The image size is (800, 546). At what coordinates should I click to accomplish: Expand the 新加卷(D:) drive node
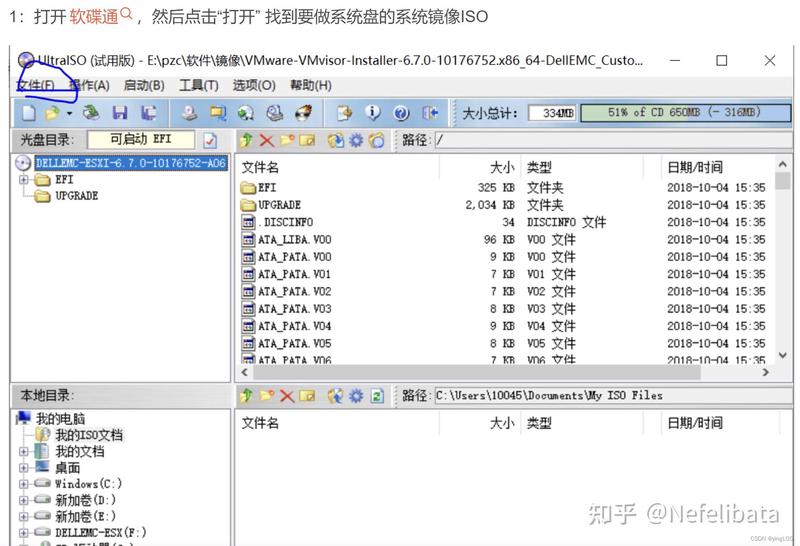point(23,500)
